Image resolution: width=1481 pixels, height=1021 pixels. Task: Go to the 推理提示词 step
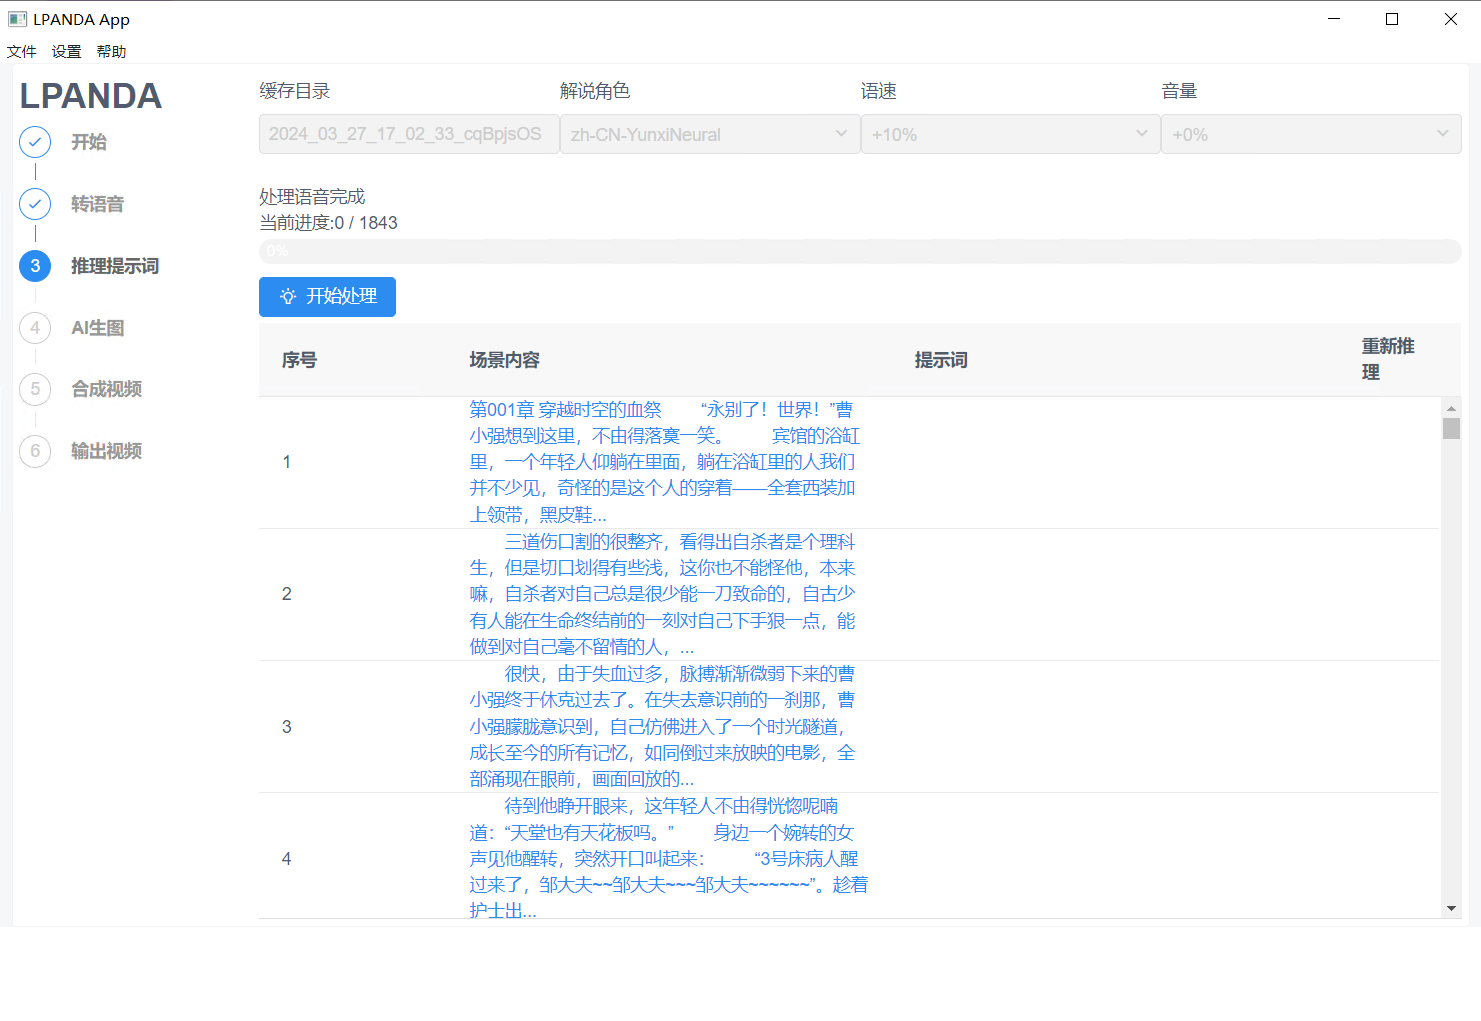pyautogui.click(x=115, y=266)
